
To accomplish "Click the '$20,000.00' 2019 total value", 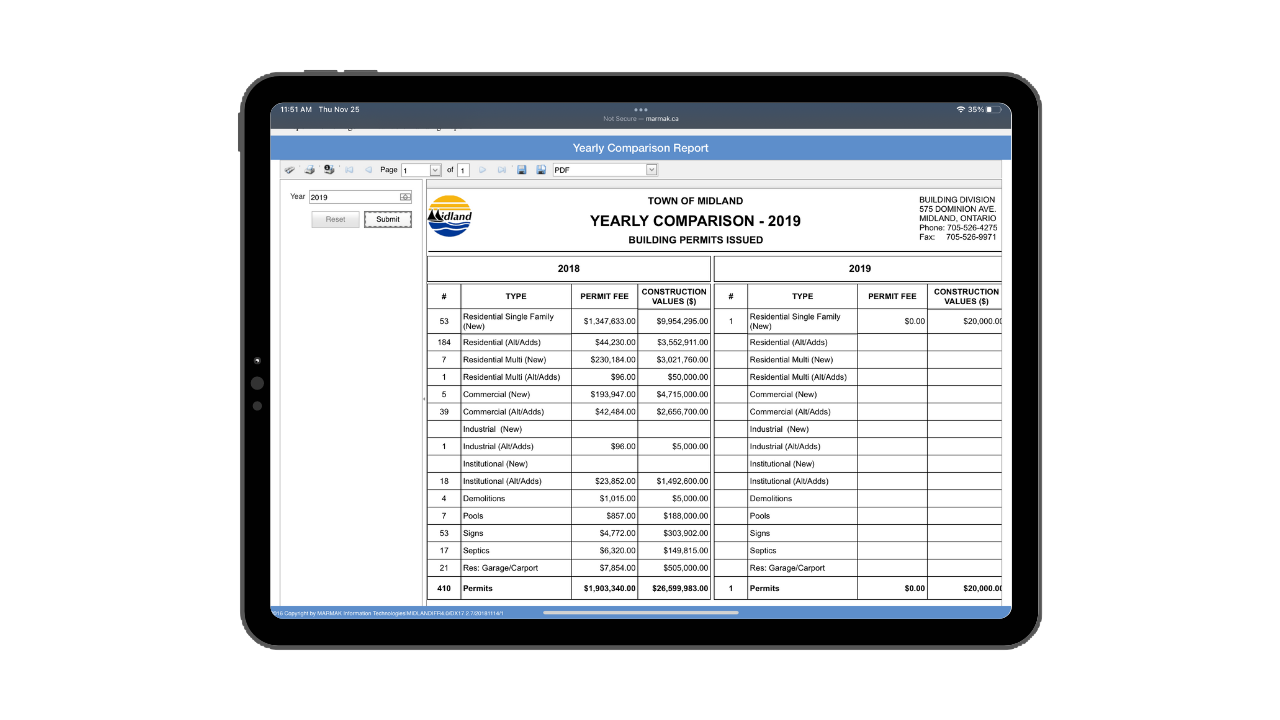I will [x=982, y=588].
